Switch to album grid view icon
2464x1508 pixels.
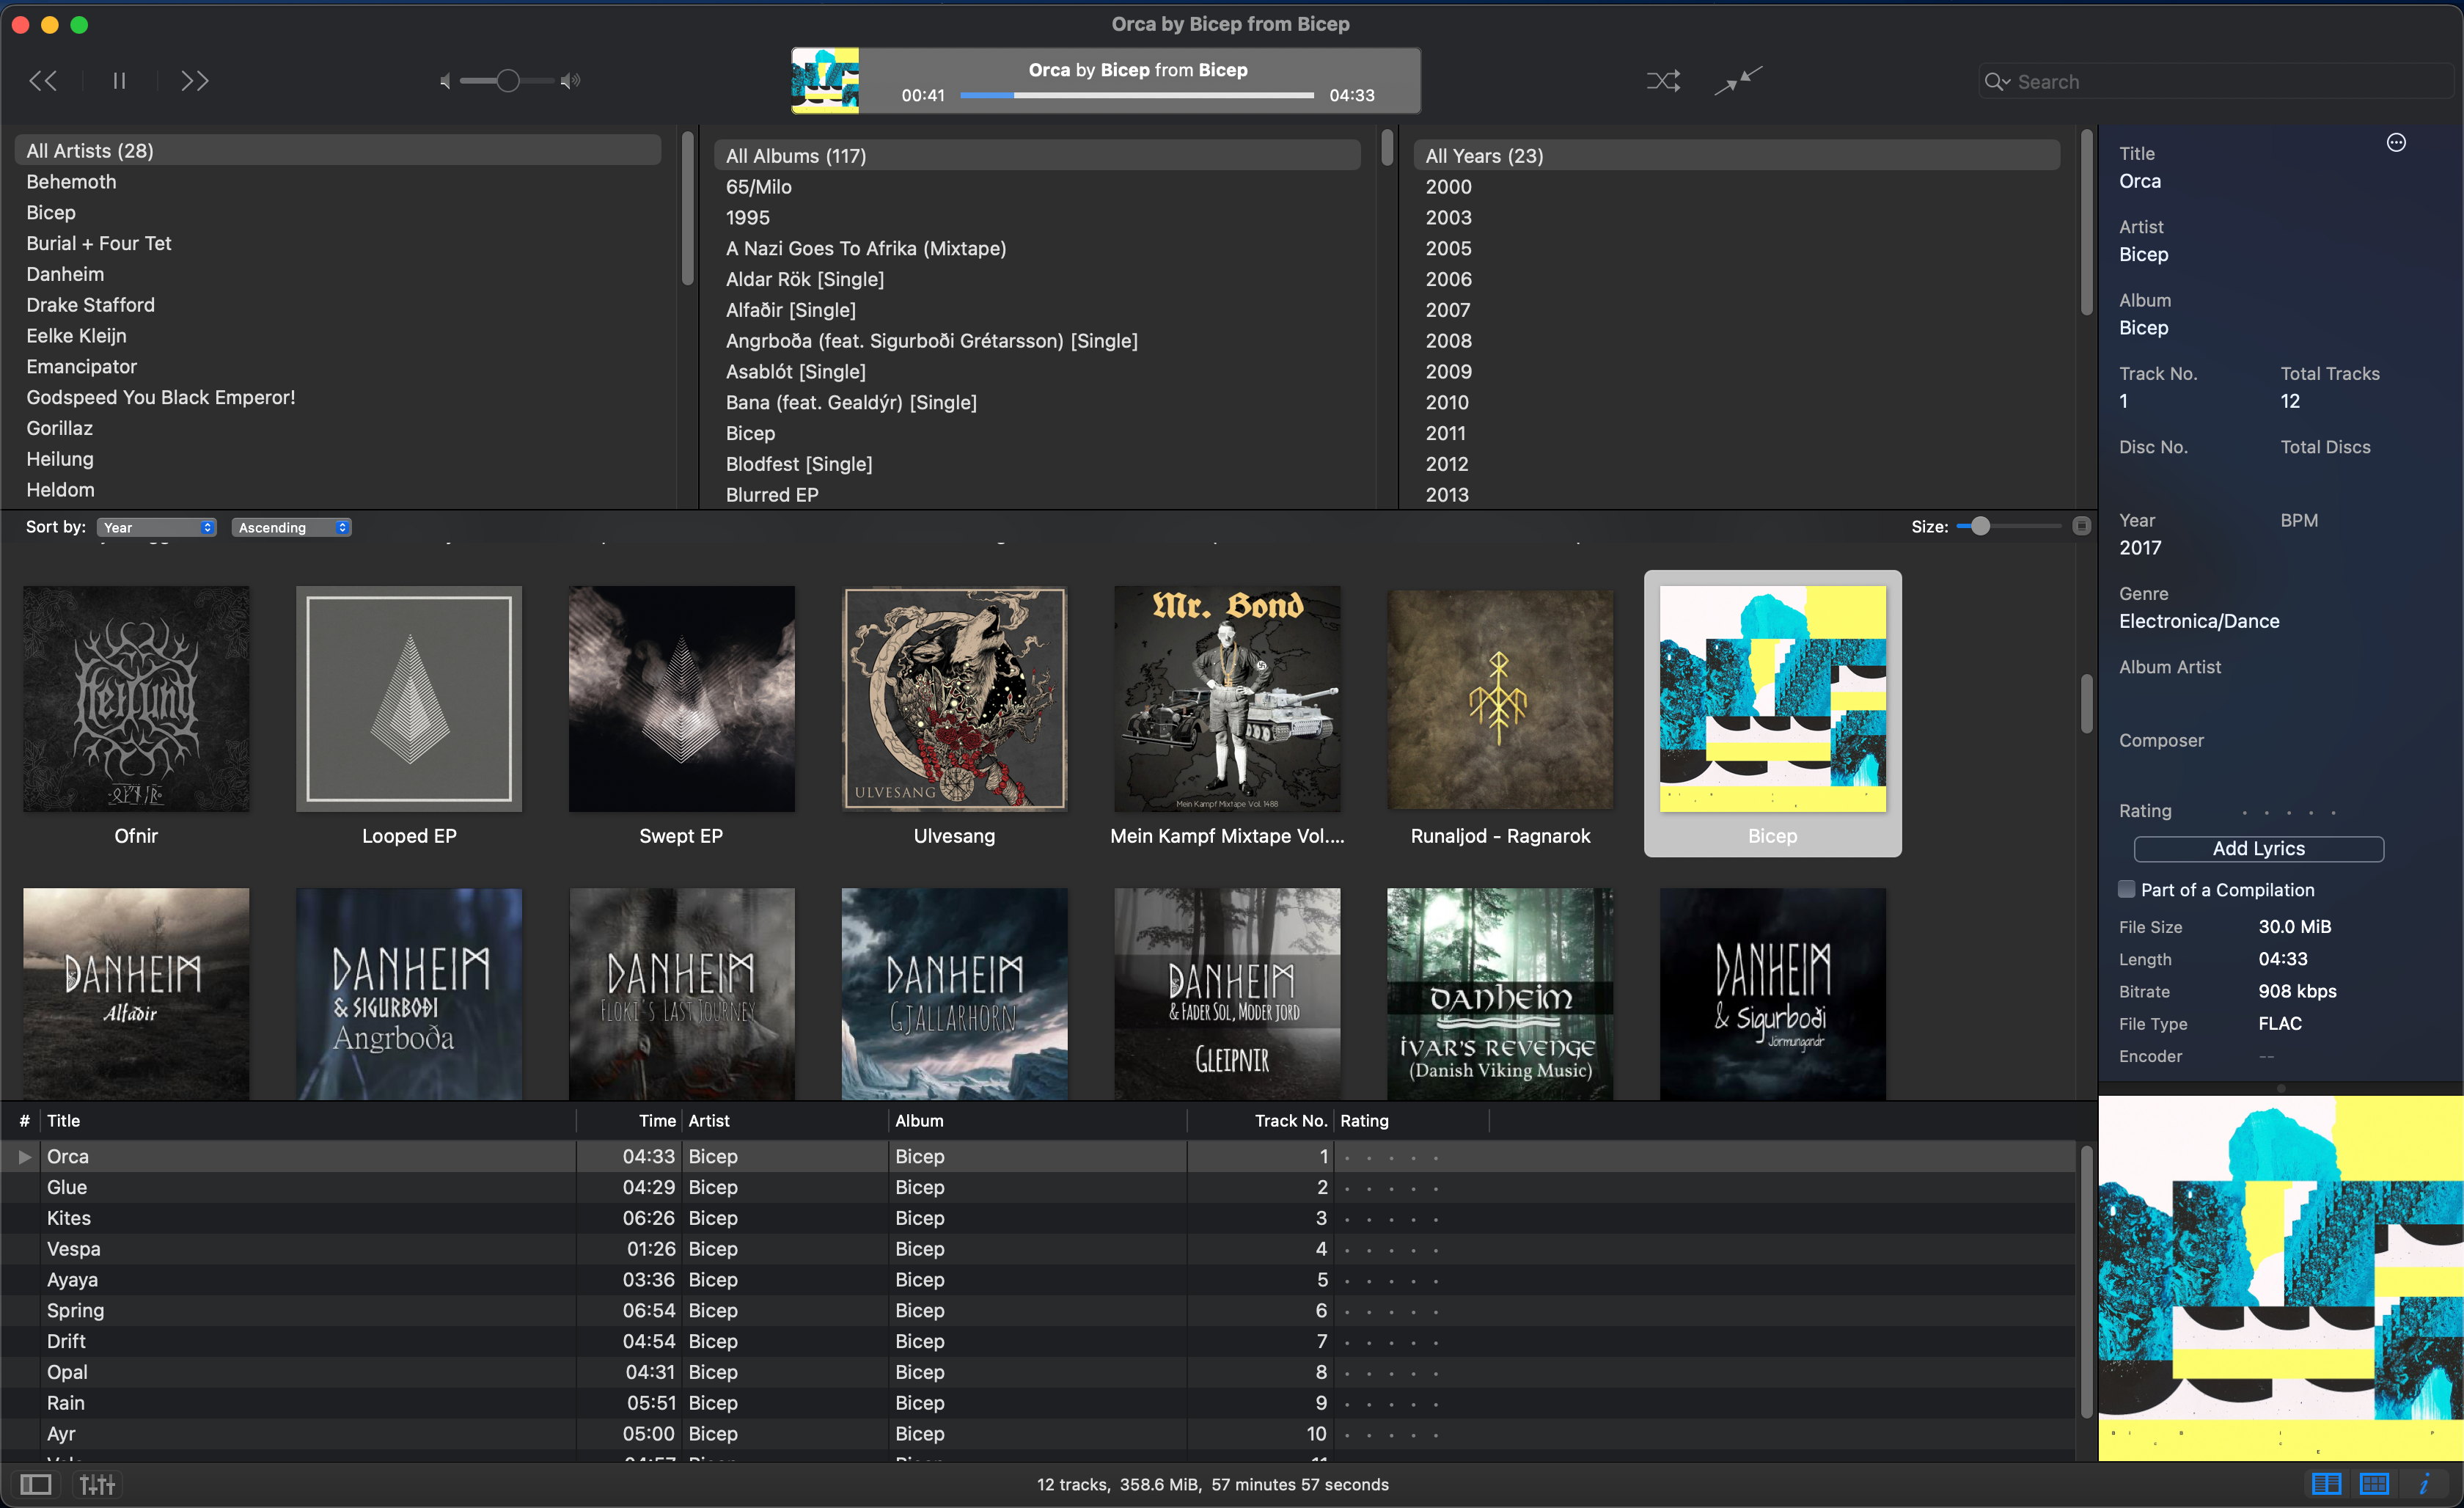pyautogui.click(x=2374, y=1485)
